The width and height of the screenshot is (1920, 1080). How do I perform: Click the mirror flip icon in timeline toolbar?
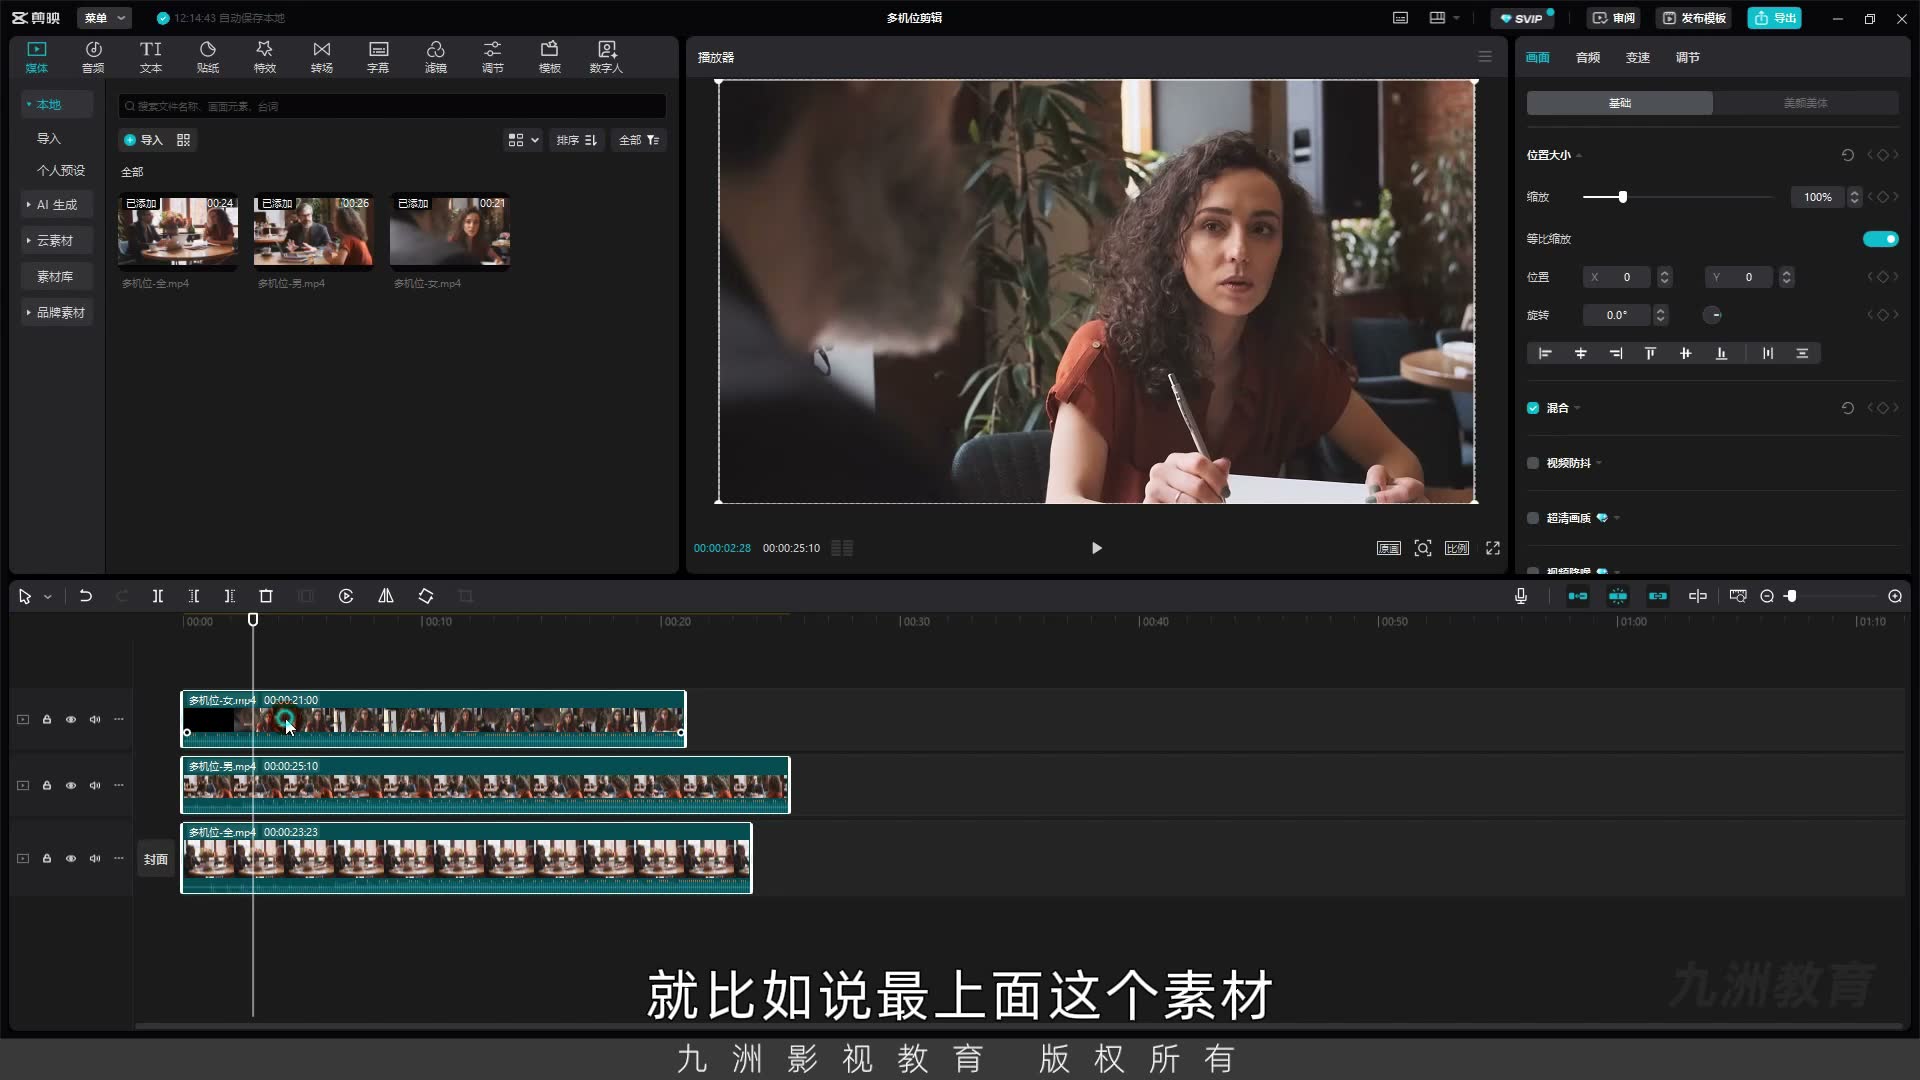point(386,596)
